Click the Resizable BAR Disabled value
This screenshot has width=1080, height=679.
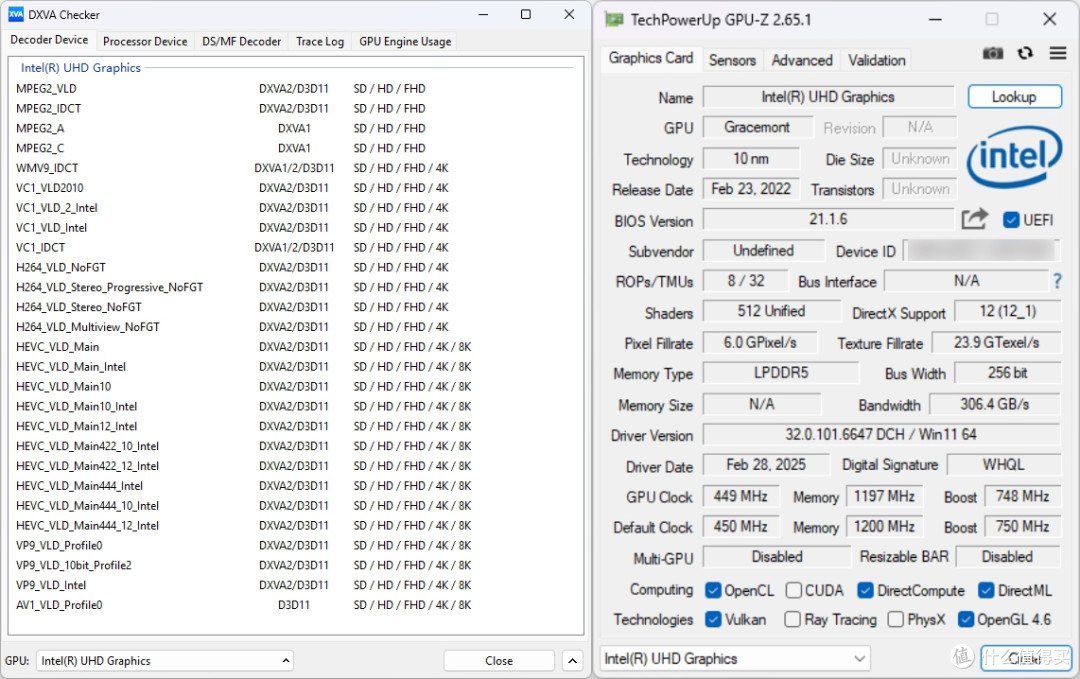1008,556
